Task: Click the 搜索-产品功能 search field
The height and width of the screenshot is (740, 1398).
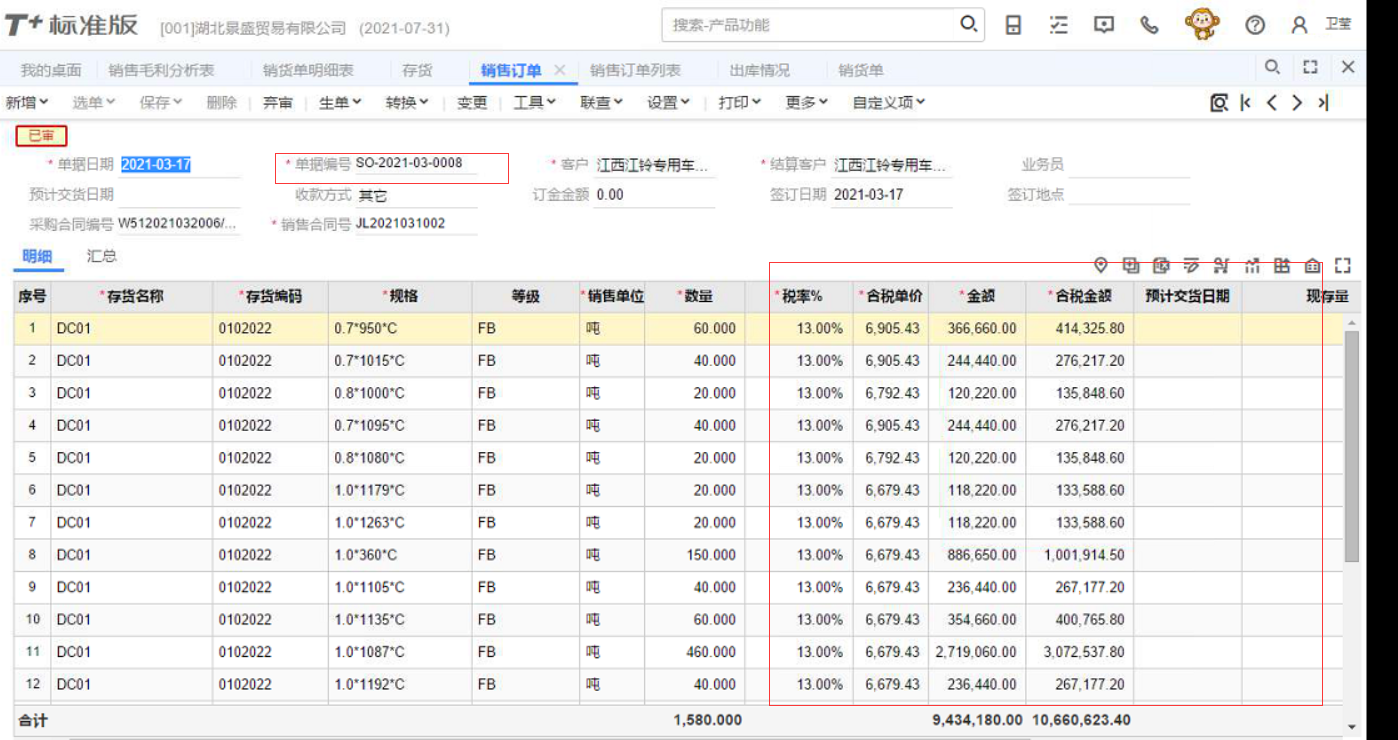Action: [810, 25]
